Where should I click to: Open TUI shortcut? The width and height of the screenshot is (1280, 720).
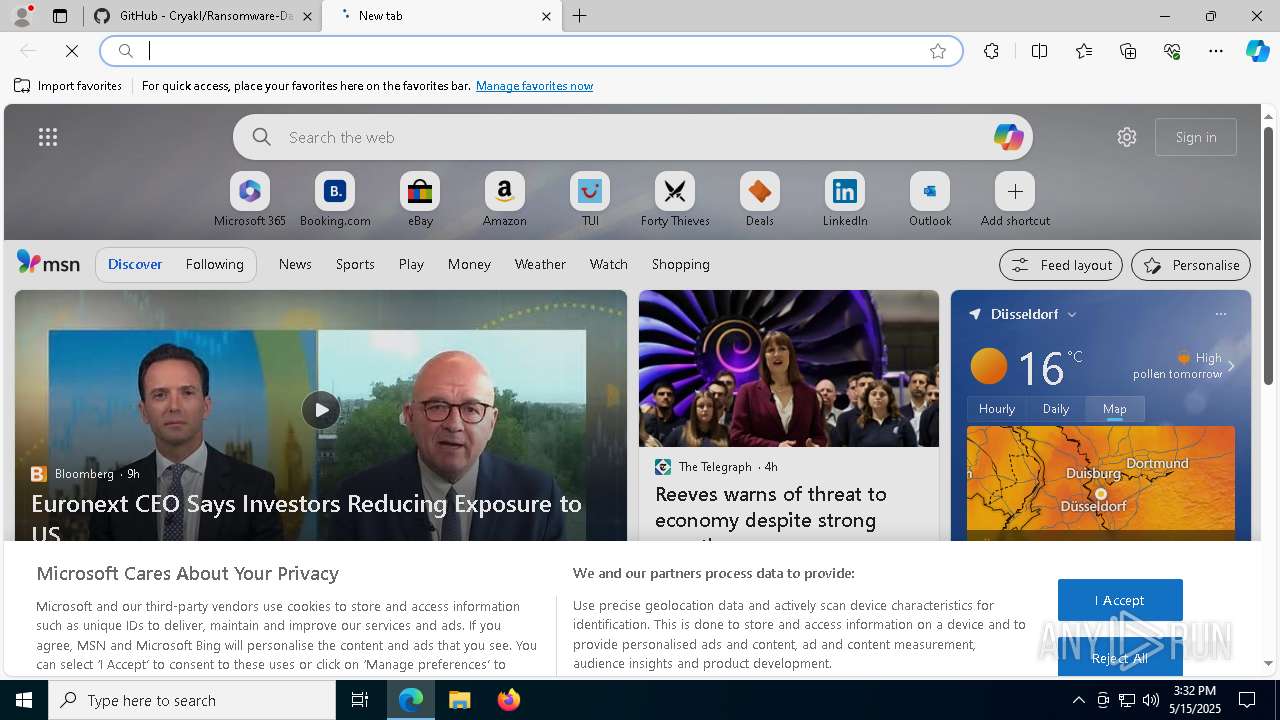(x=590, y=200)
